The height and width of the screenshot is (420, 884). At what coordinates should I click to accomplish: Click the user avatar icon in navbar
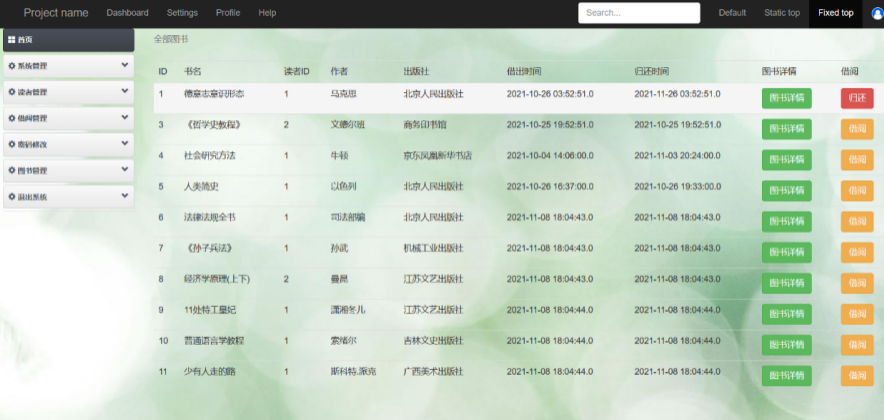(877, 13)
